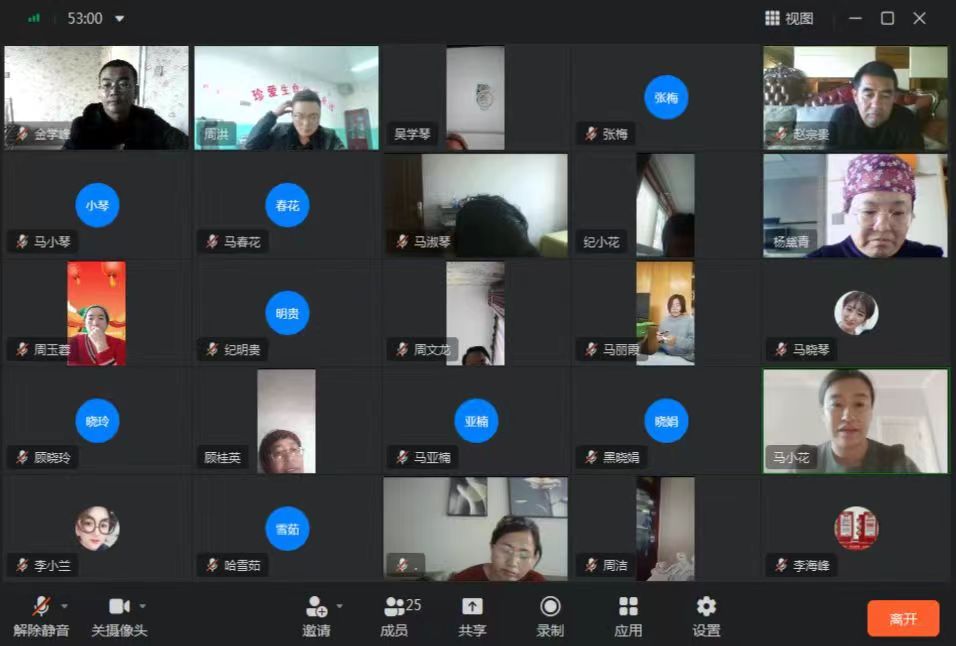The image size is (956, 646).
Task: Expand camera options arrow beside 关摄像头
Action: (143, 606)
